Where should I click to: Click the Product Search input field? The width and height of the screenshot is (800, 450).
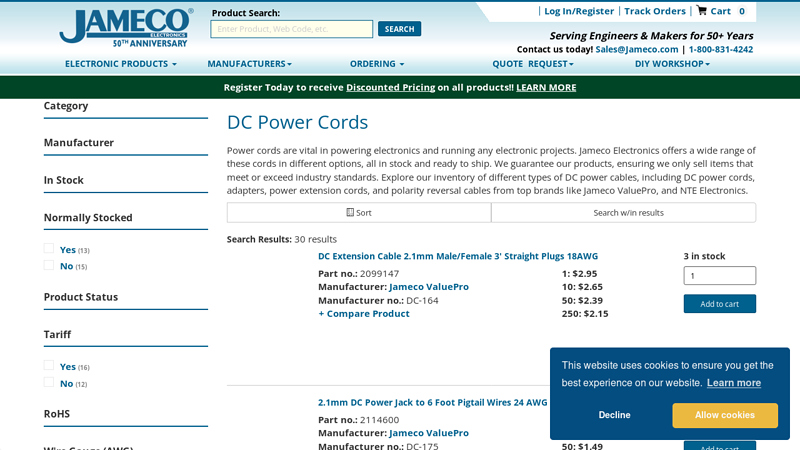pyautogui.click(x=291, y=29)
